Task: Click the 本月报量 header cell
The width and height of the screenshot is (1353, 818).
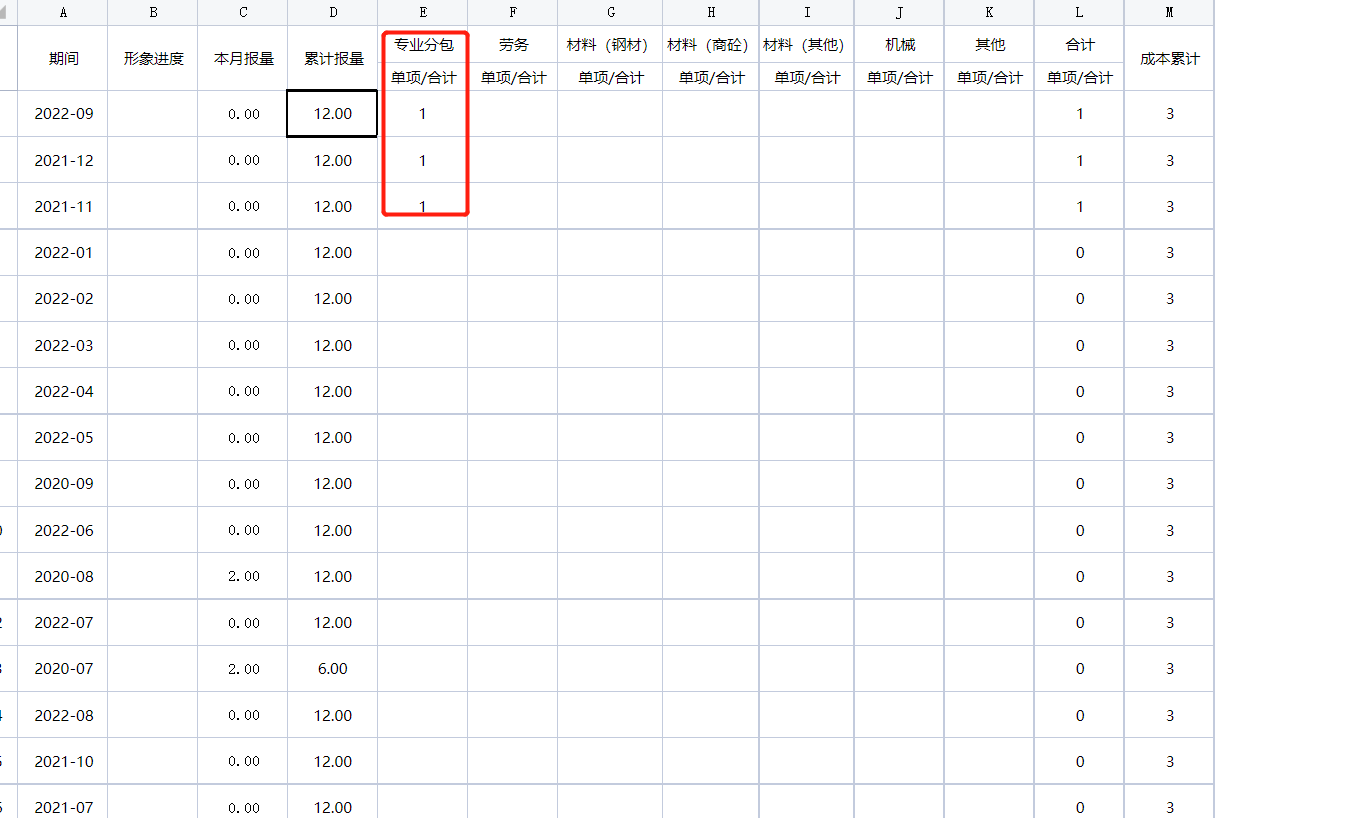Action: point(243,58)
